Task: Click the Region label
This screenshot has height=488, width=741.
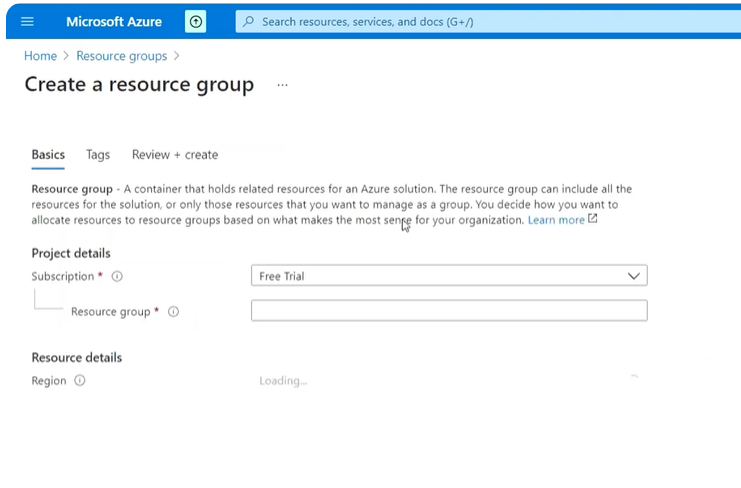Action: pos(49,381)
